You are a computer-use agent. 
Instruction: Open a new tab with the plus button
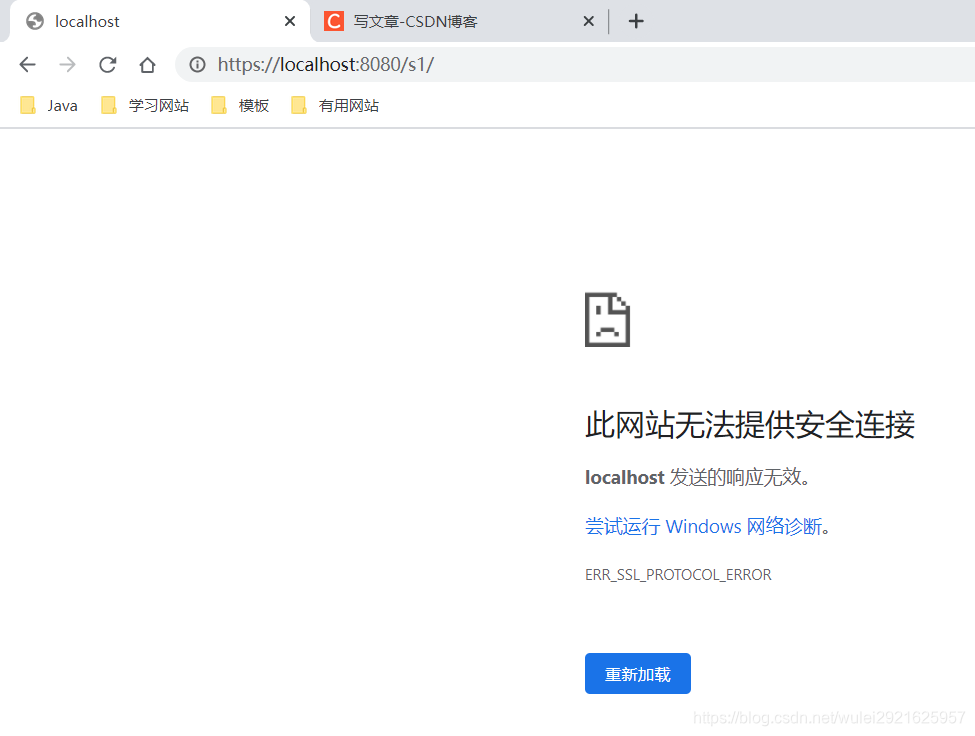636,20
